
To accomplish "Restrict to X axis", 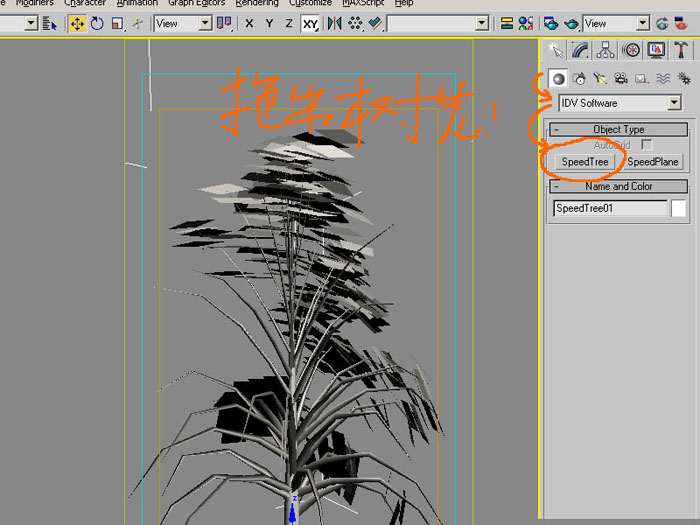I will pos(249,23).
